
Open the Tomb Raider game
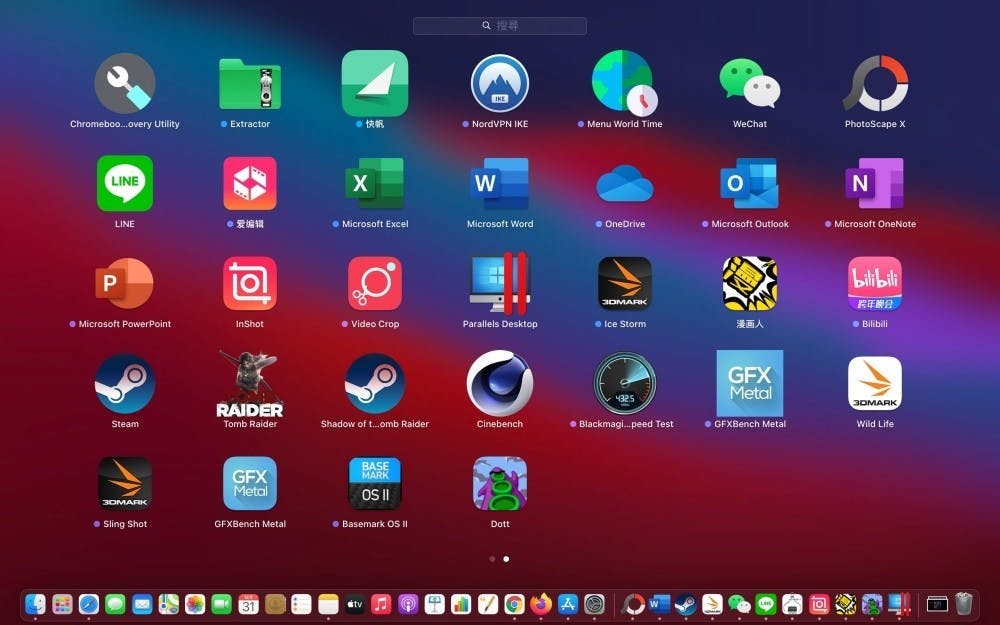click(x=250, y=384)
